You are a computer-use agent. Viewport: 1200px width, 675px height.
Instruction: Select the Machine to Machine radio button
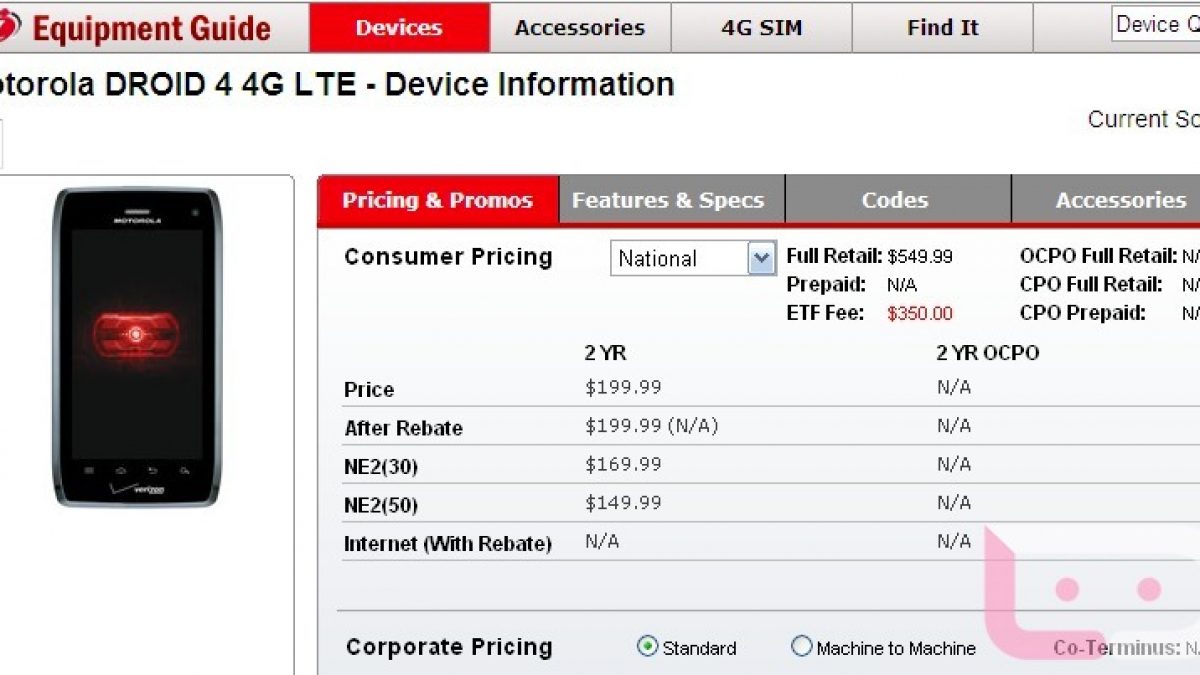pyautogui.click(x=802, y=647)
